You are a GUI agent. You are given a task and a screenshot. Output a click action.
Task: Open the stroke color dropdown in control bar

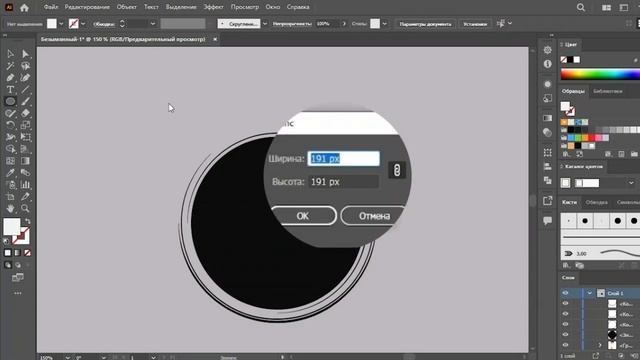83,24
